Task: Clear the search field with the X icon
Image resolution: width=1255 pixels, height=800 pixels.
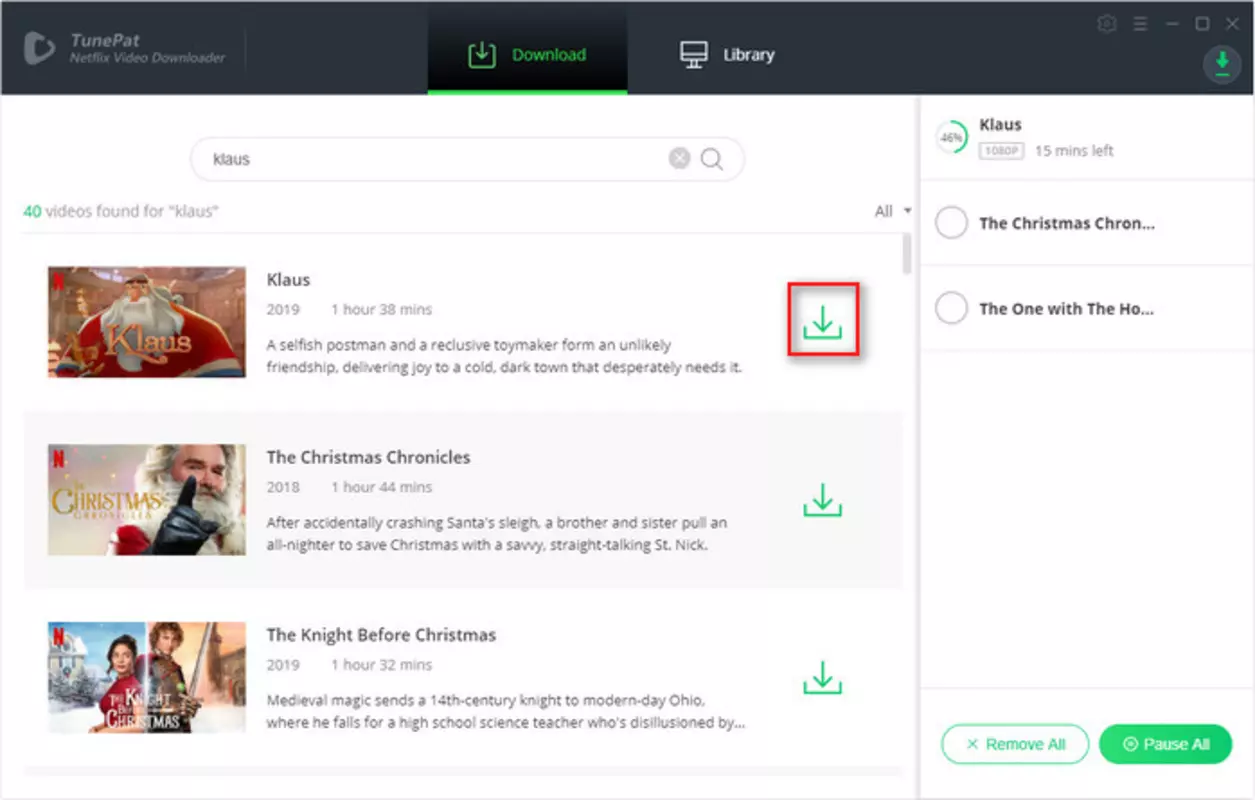Action: pyautogui.click(x=679, y=158)
